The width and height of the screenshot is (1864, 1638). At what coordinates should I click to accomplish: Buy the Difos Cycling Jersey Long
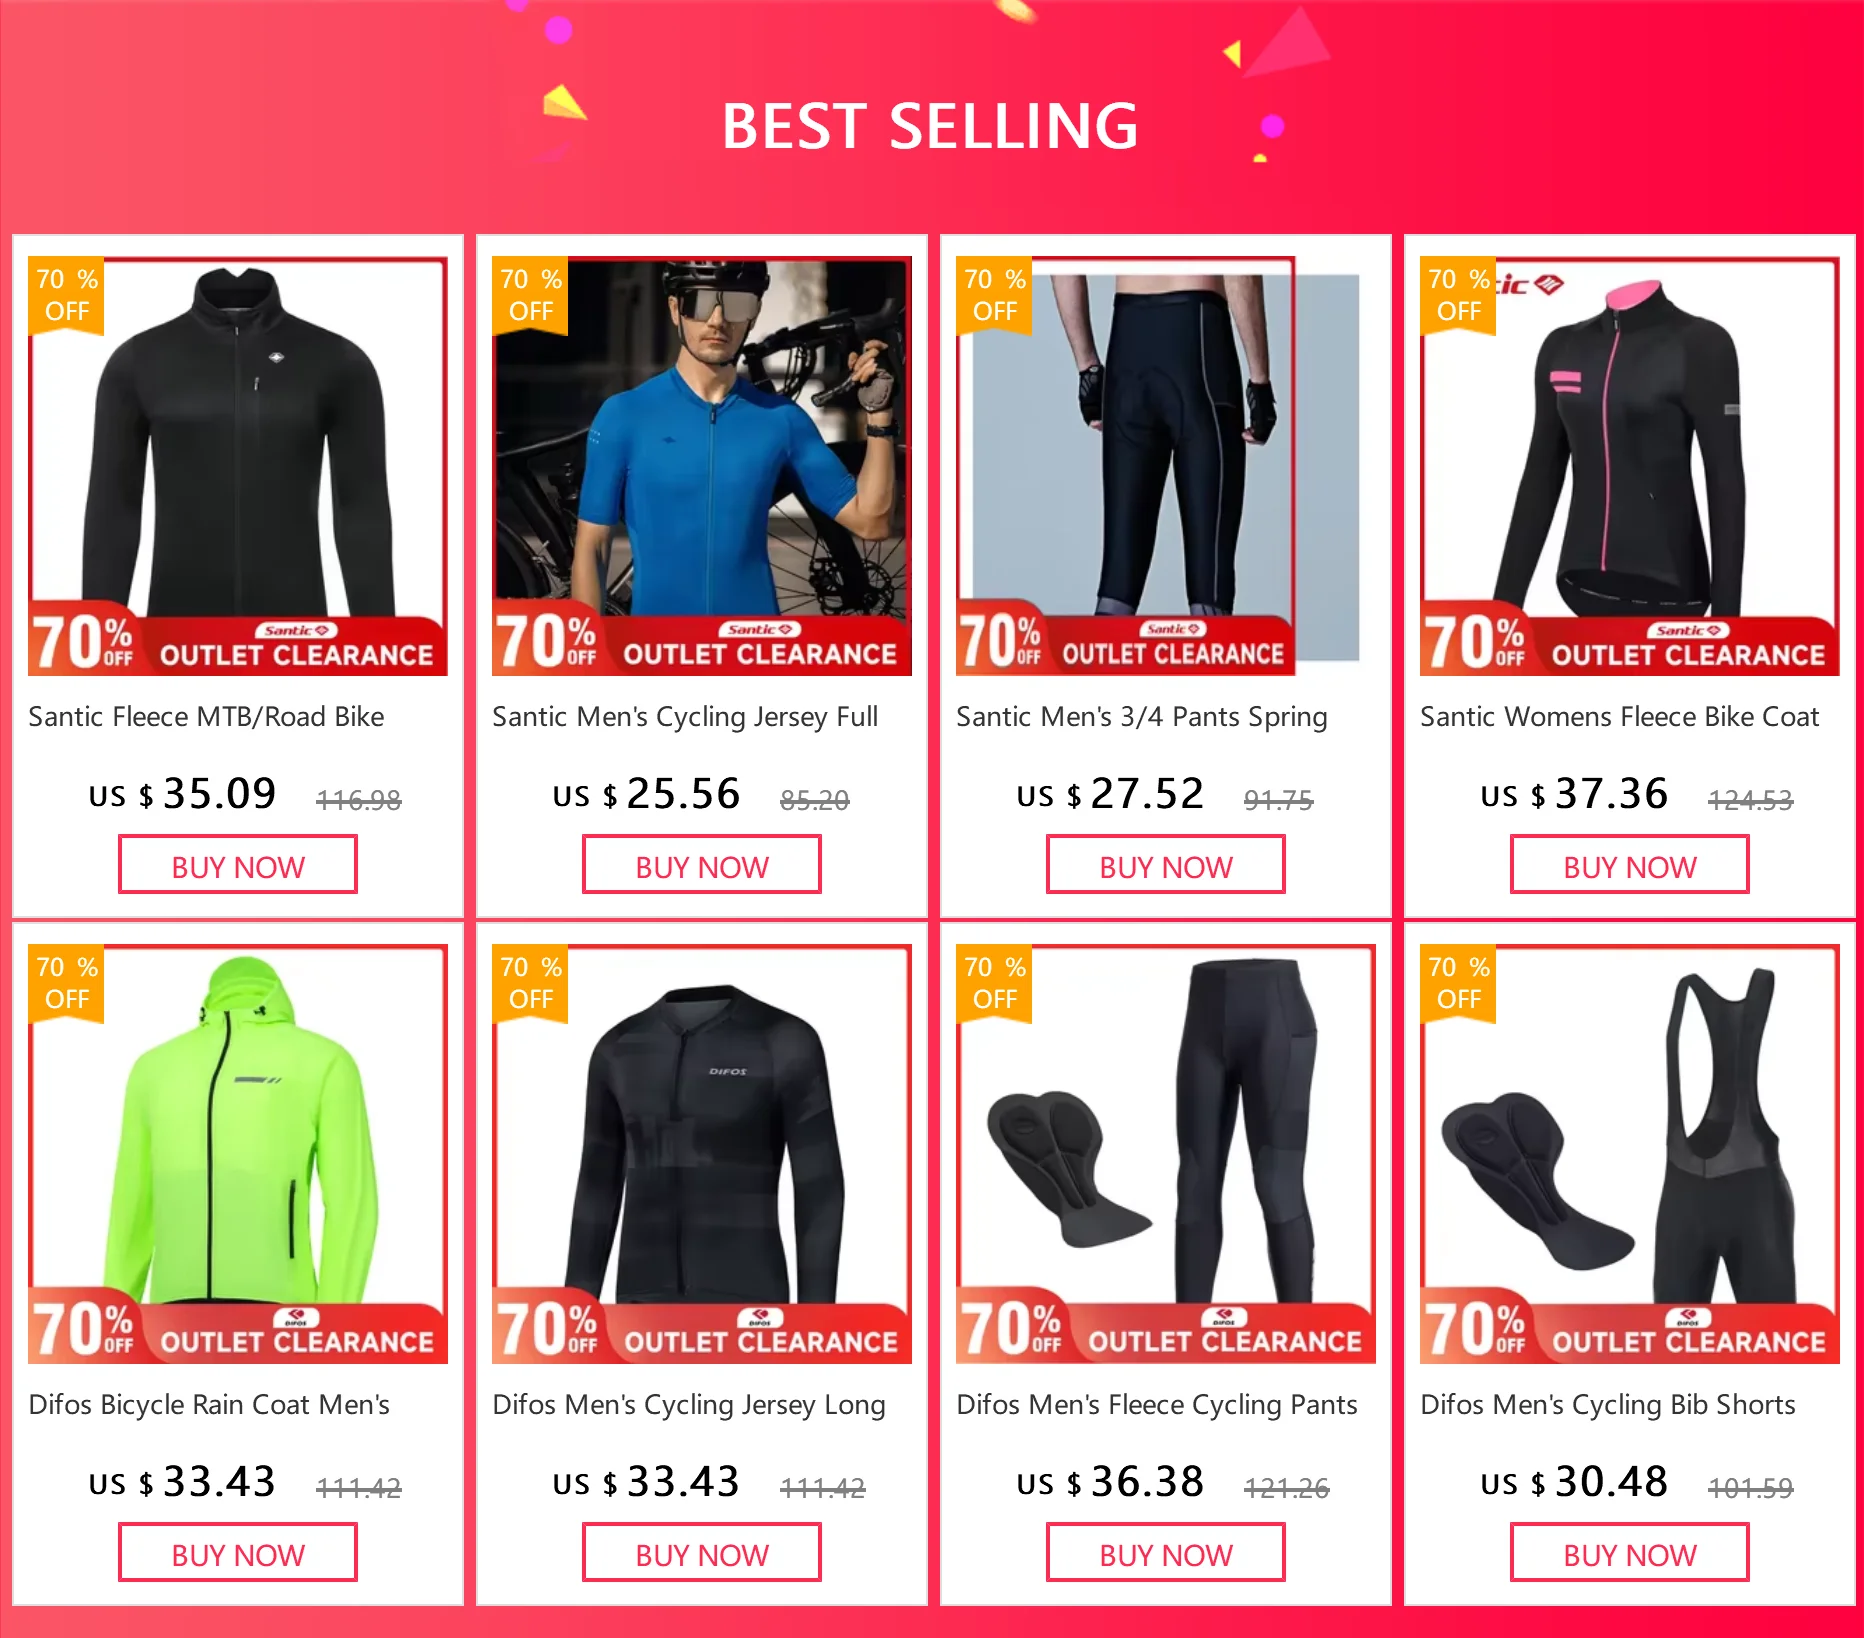(x=702, y=1553)
